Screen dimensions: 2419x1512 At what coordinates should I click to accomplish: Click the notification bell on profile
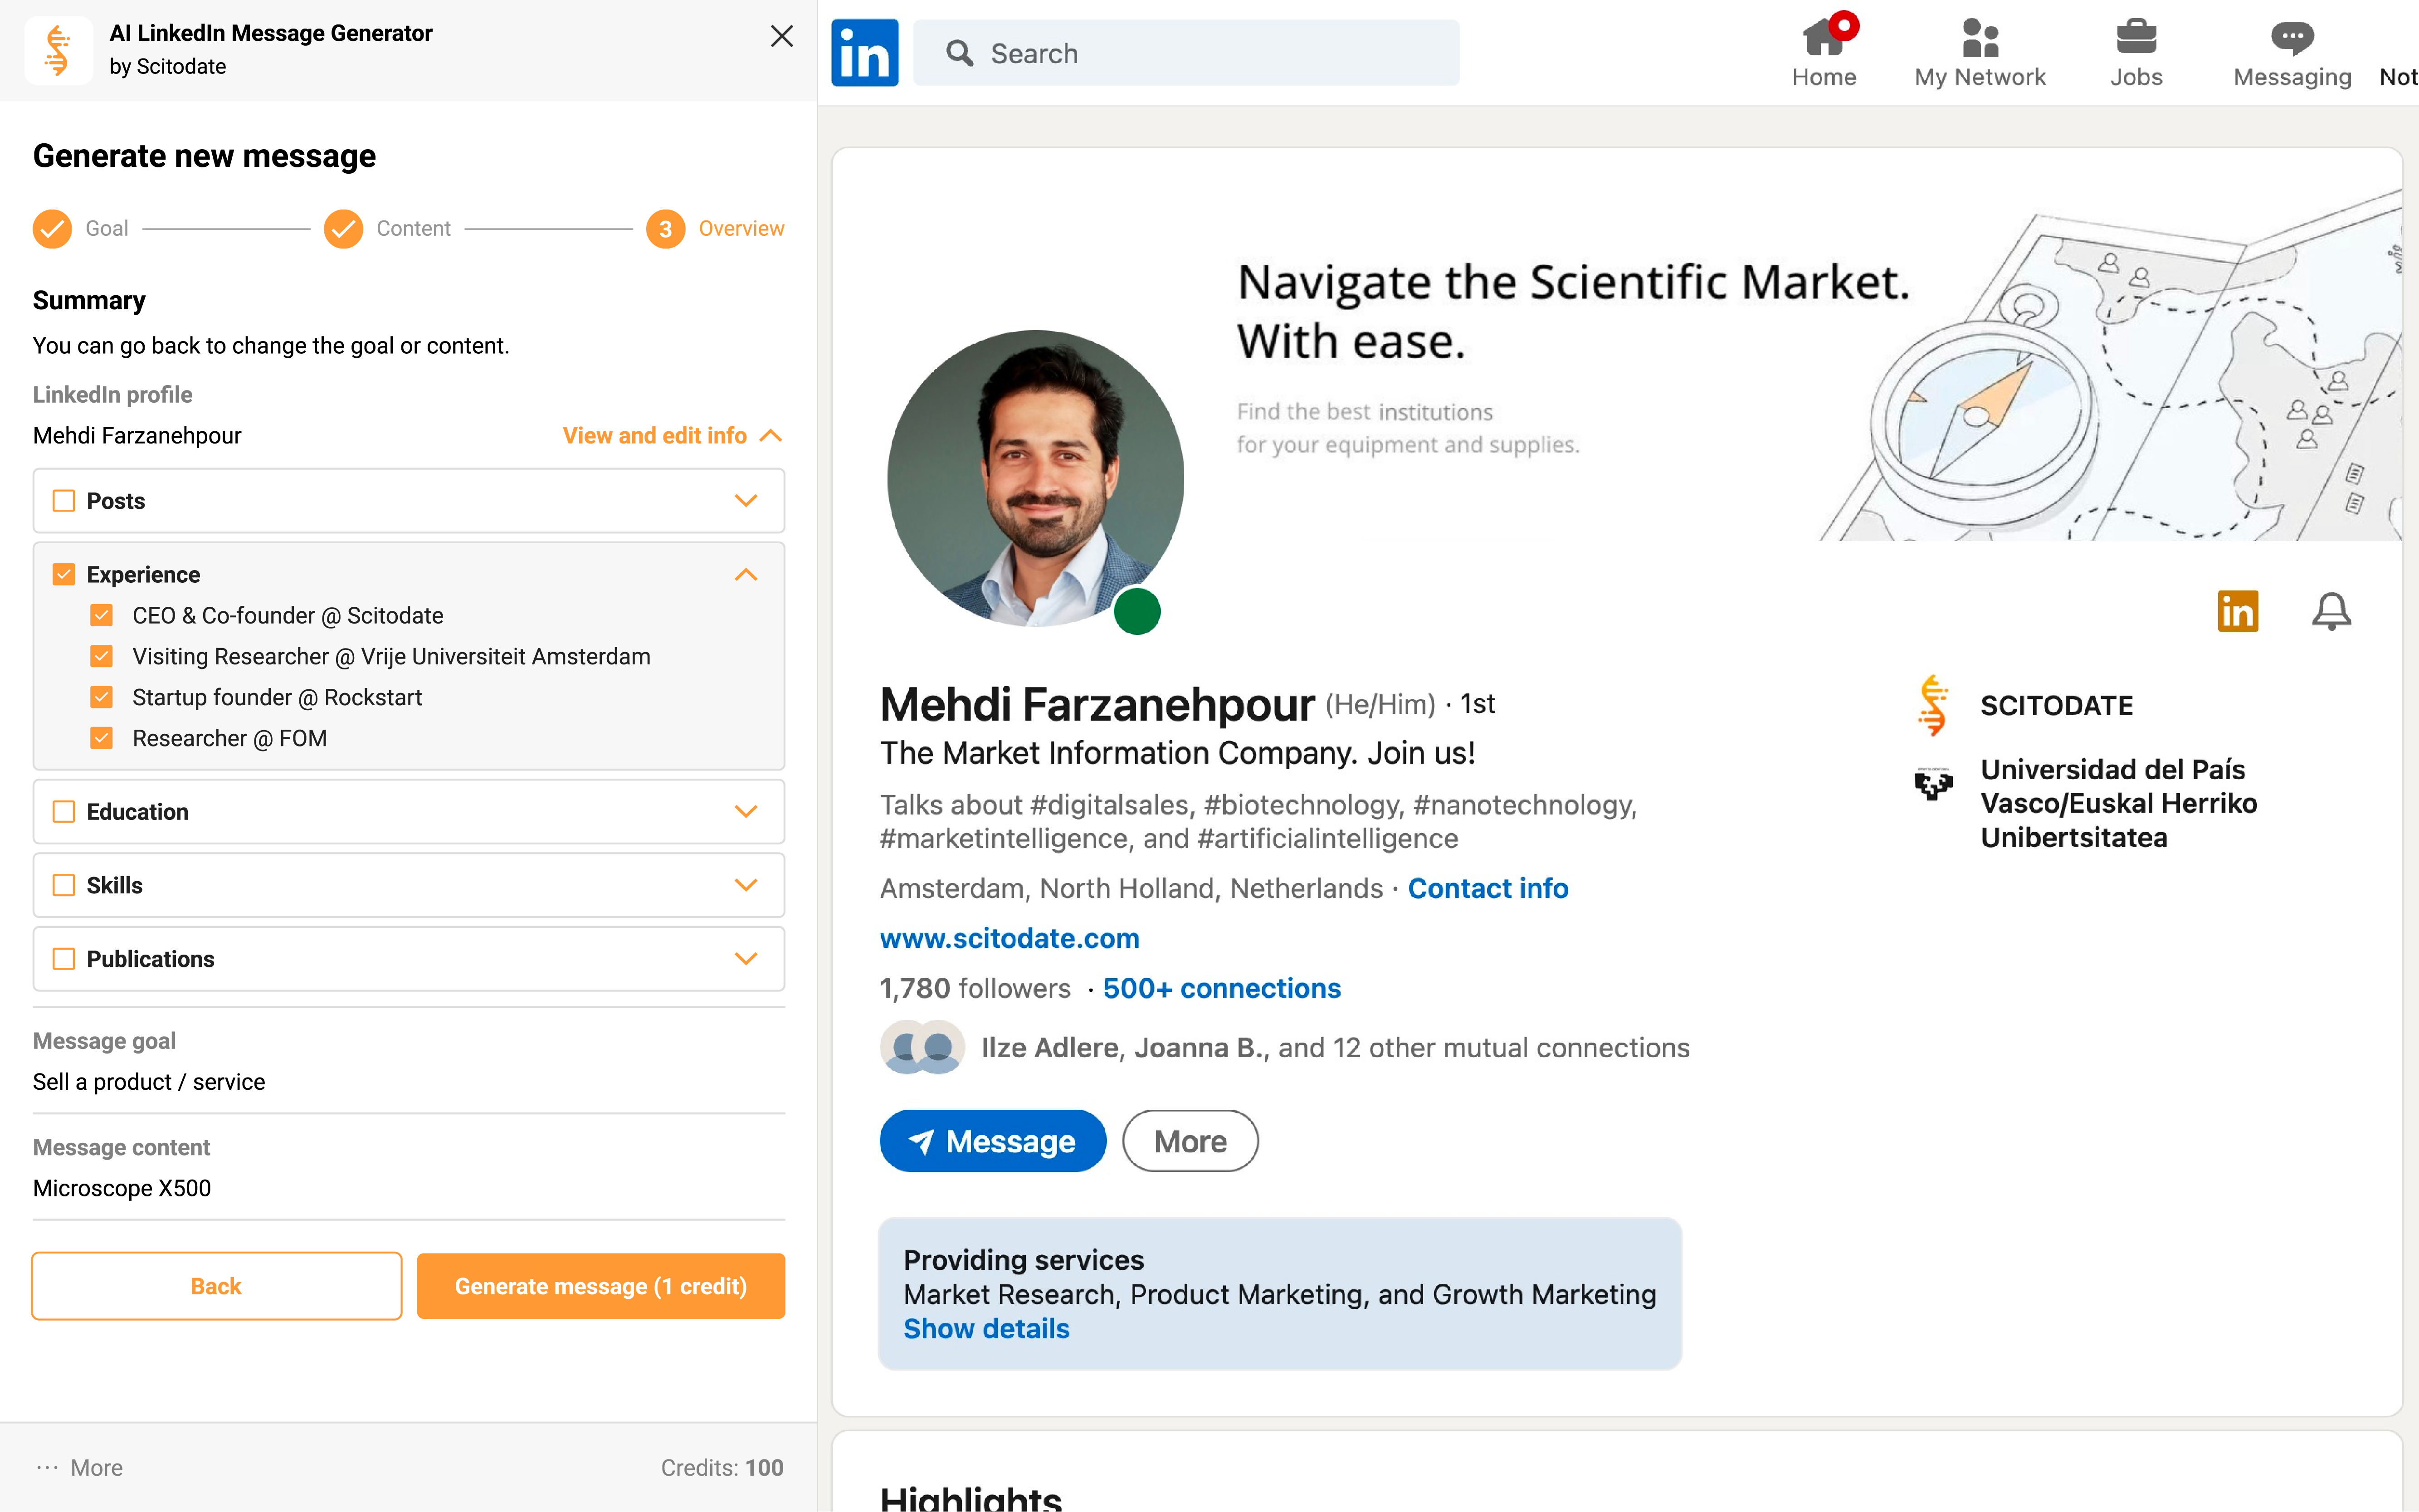[x=2331, y=611]
